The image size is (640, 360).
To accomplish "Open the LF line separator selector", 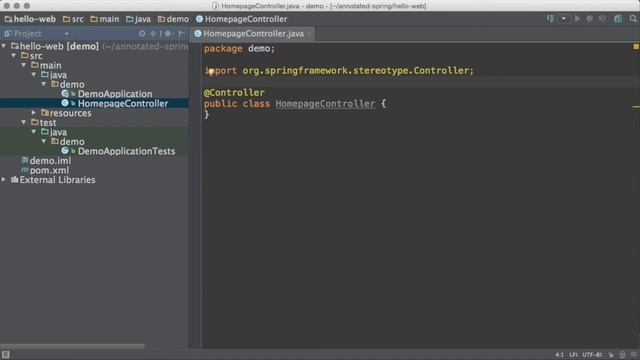I will pyautogui.click(x=573, y=355).
